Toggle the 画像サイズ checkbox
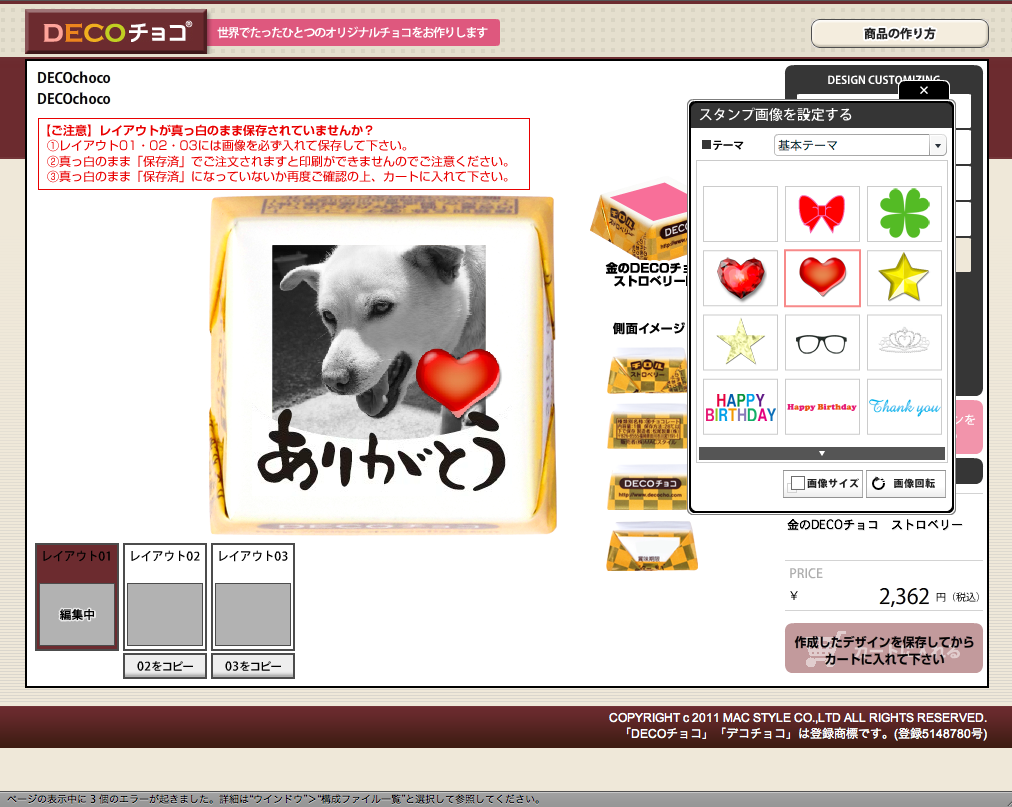 click(x=797, y=484)
